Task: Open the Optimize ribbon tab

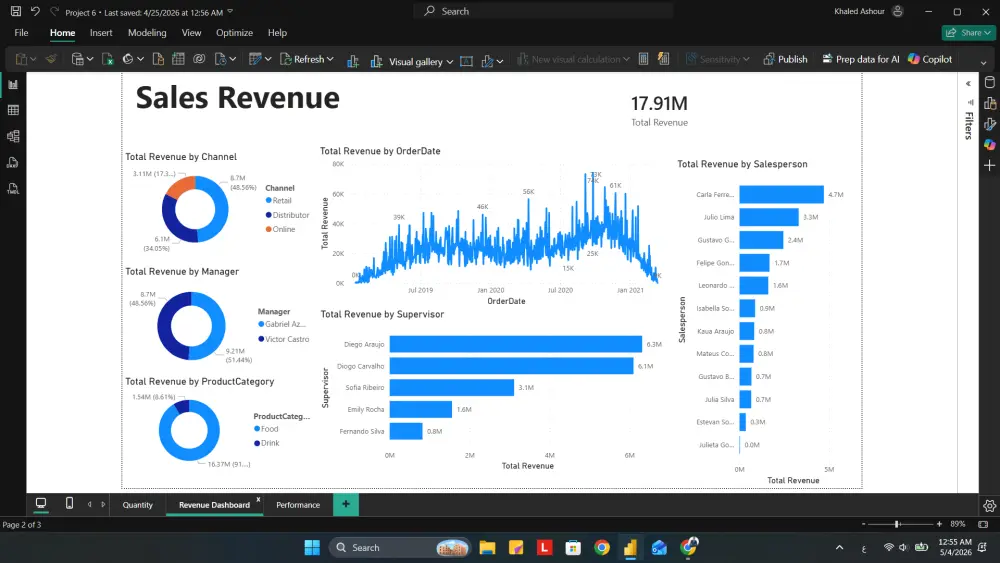Action: point(234,33)
